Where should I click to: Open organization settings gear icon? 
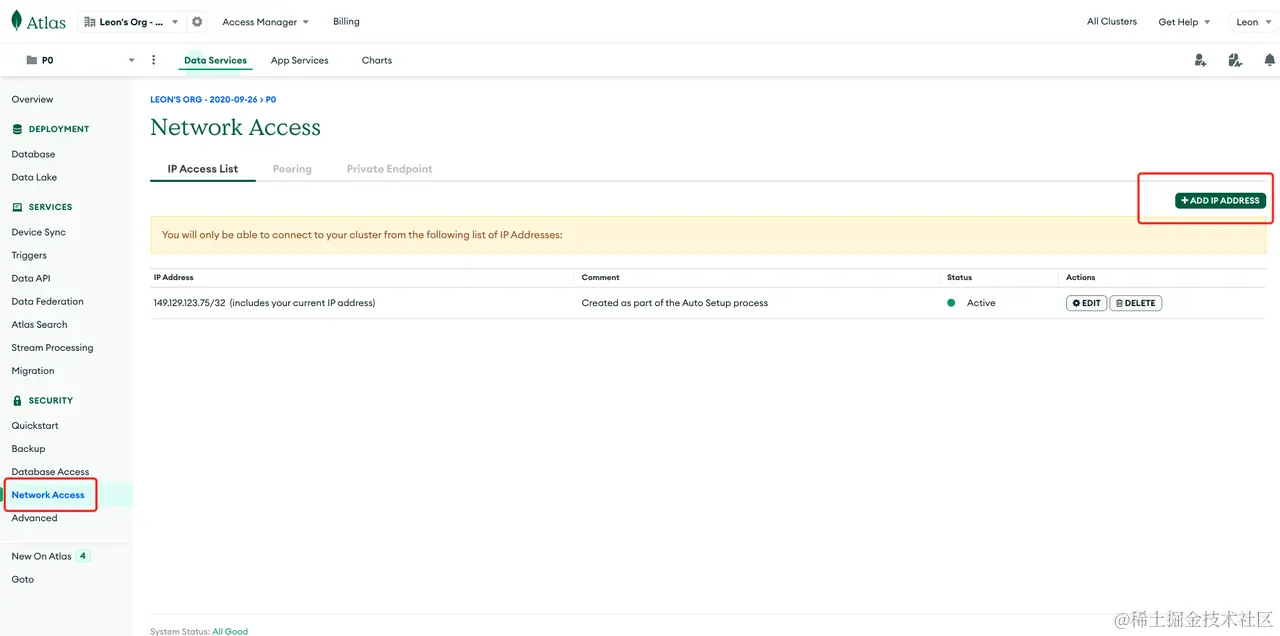click(197, 22)
